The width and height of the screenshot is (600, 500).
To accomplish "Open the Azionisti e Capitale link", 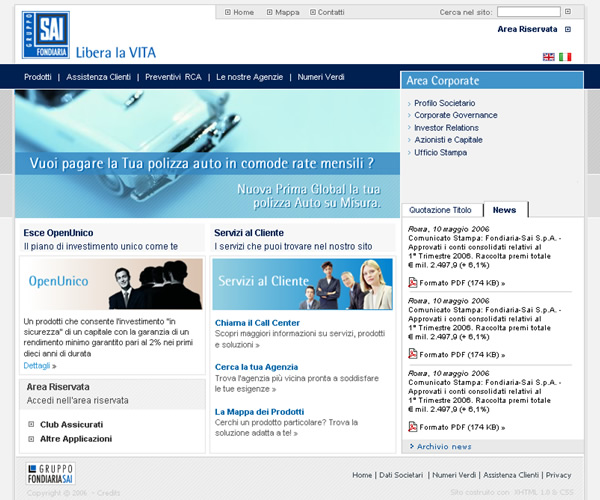I will coord(448,140).
